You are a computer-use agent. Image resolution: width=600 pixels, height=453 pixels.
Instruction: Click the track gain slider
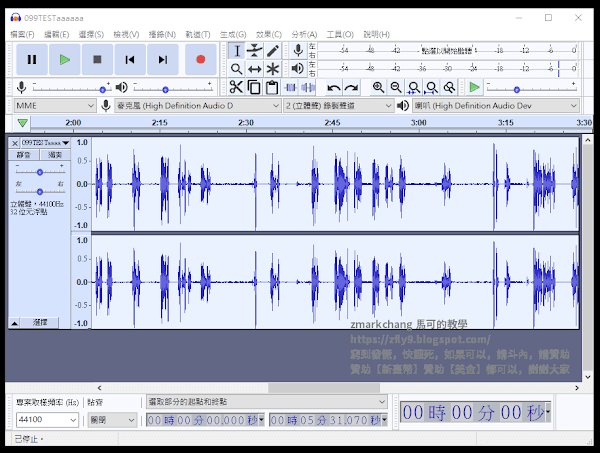(40, 172)
